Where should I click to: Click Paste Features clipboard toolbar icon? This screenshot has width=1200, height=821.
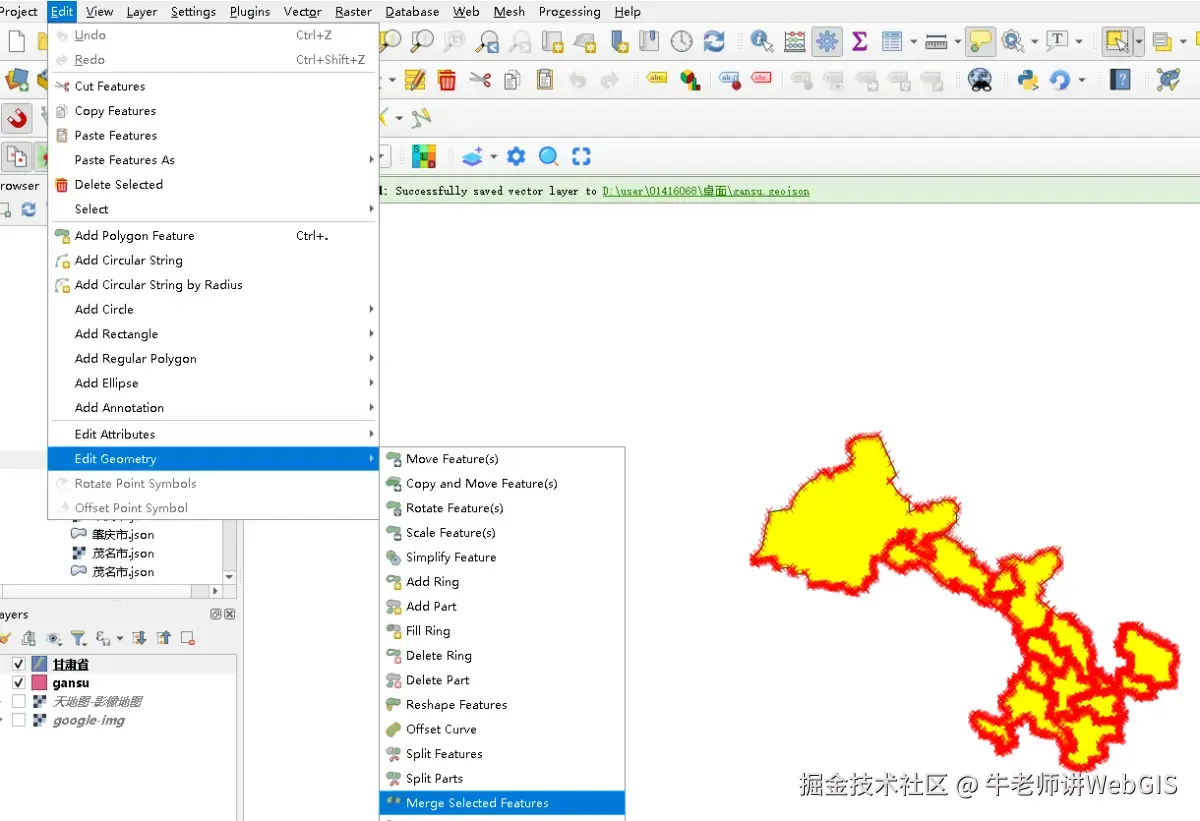click(545, 80)
